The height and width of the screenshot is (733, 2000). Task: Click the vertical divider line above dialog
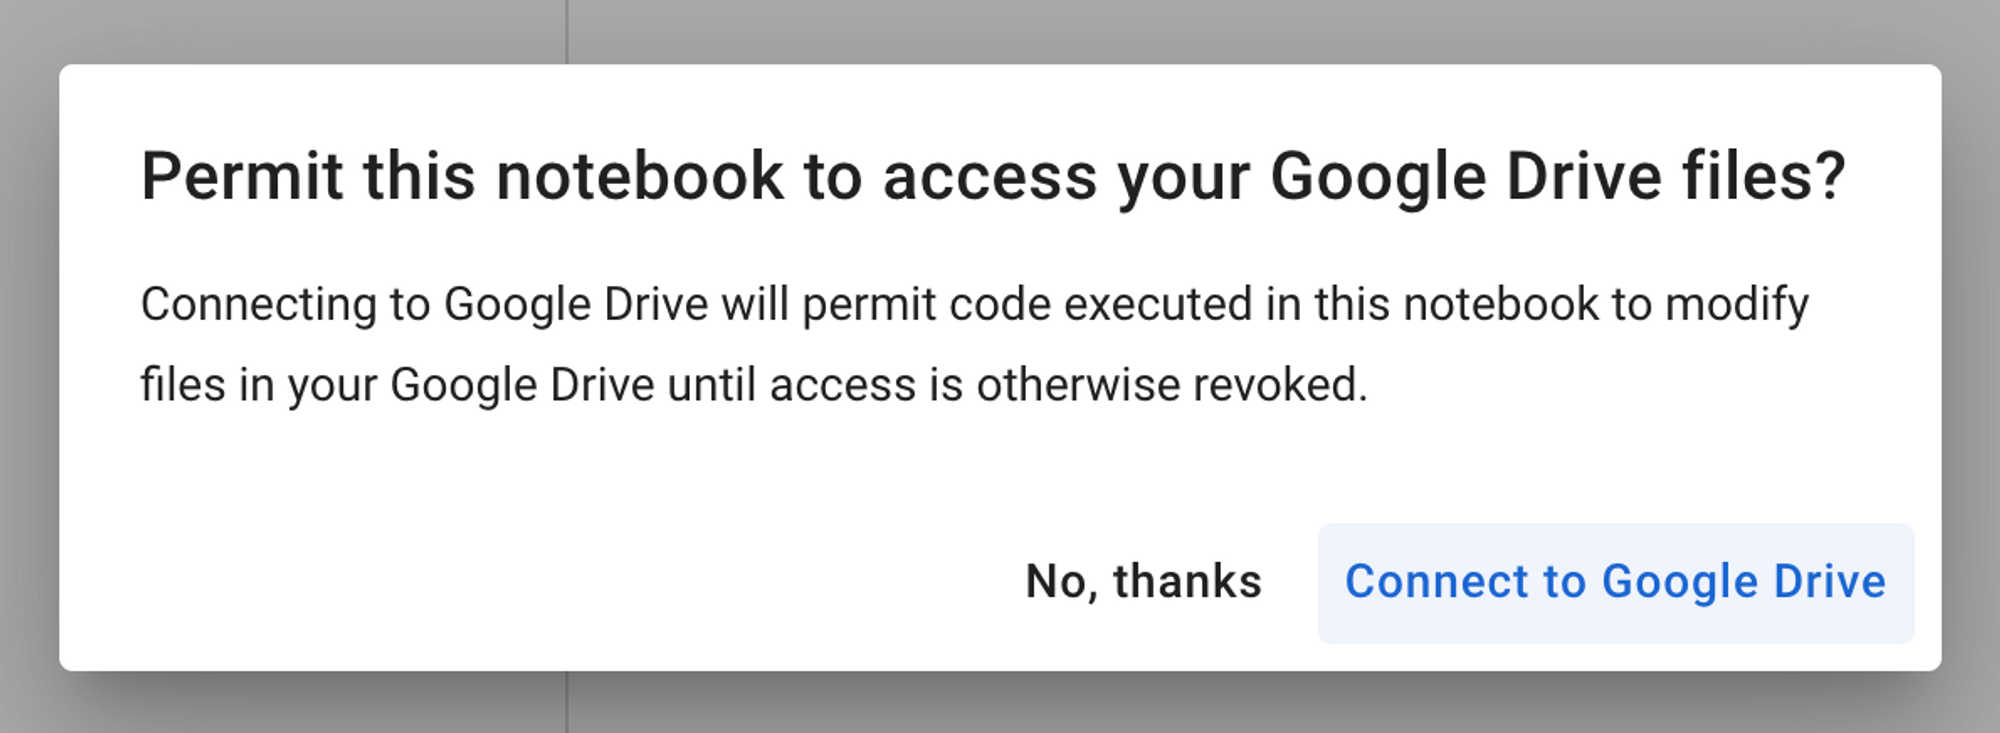pyautogui.click(x=567, y=30)
